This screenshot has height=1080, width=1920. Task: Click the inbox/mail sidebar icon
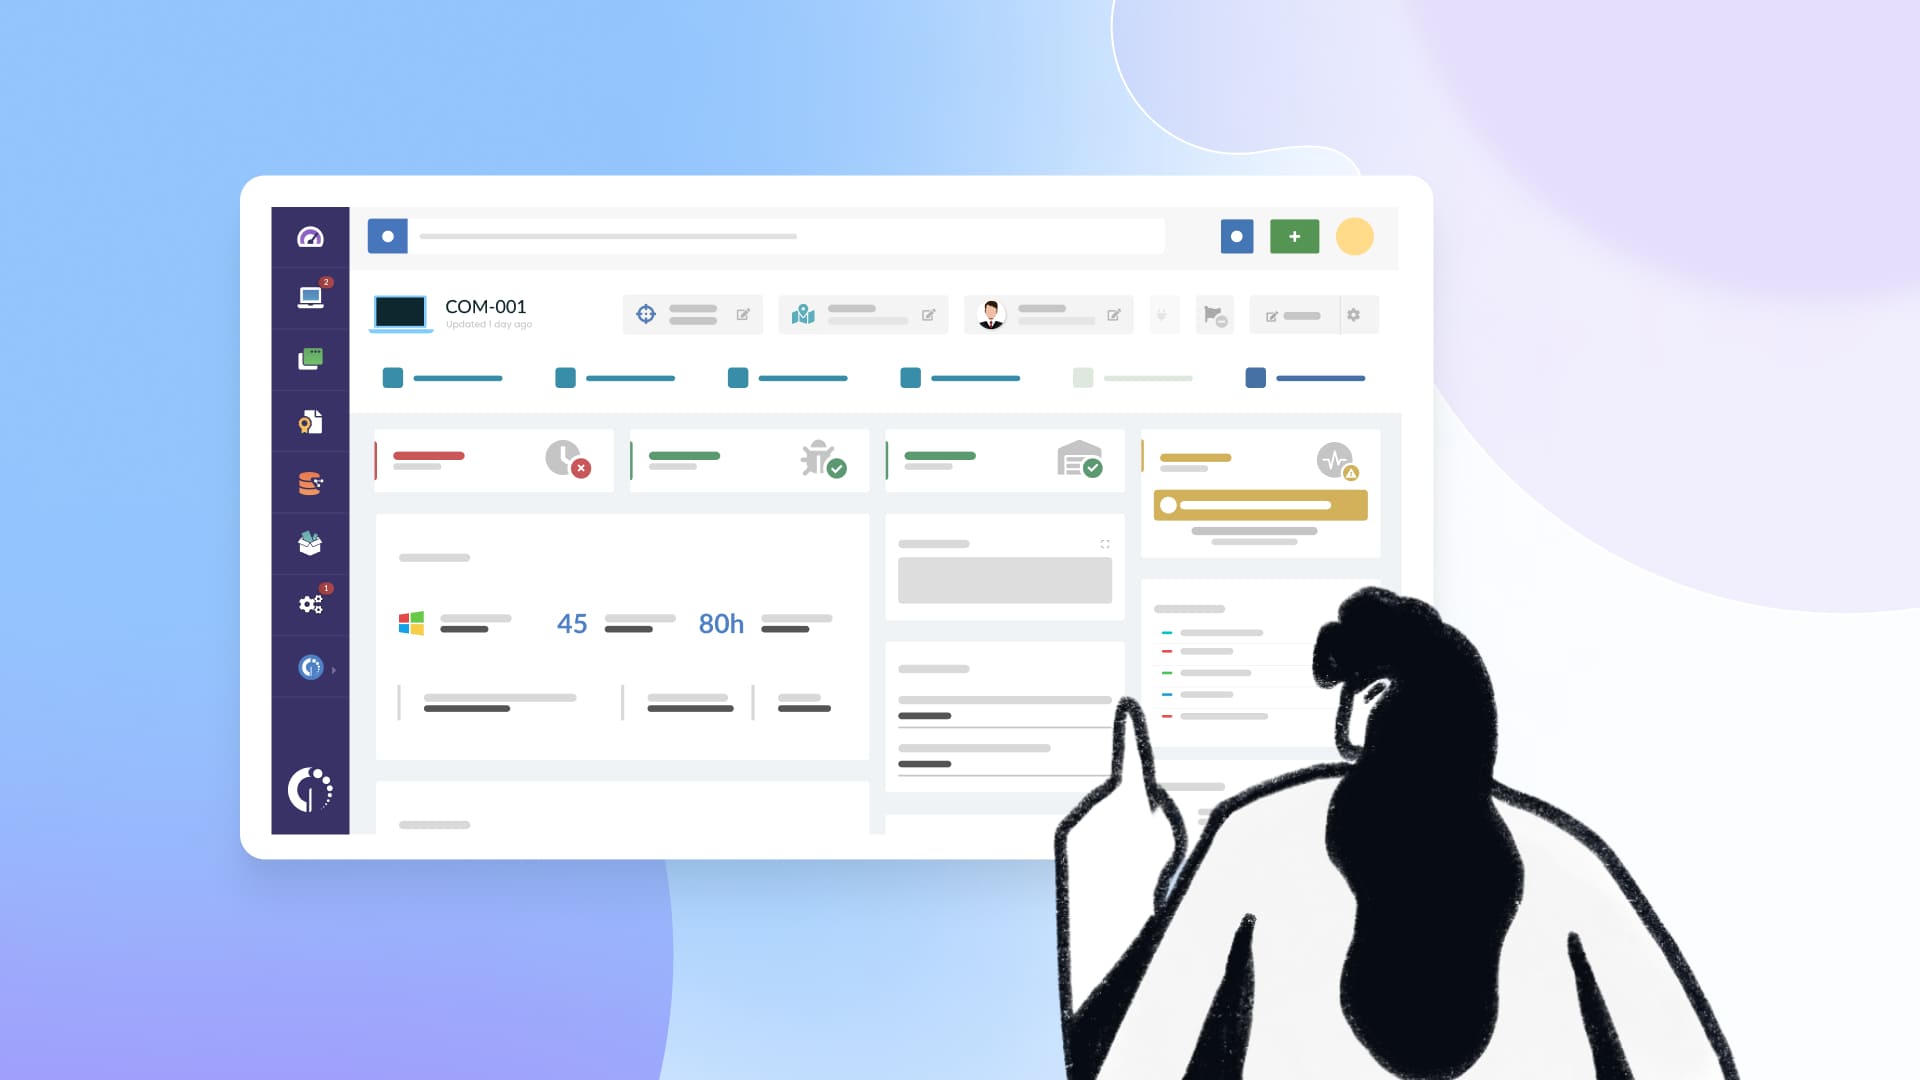(x=309, y=543)
